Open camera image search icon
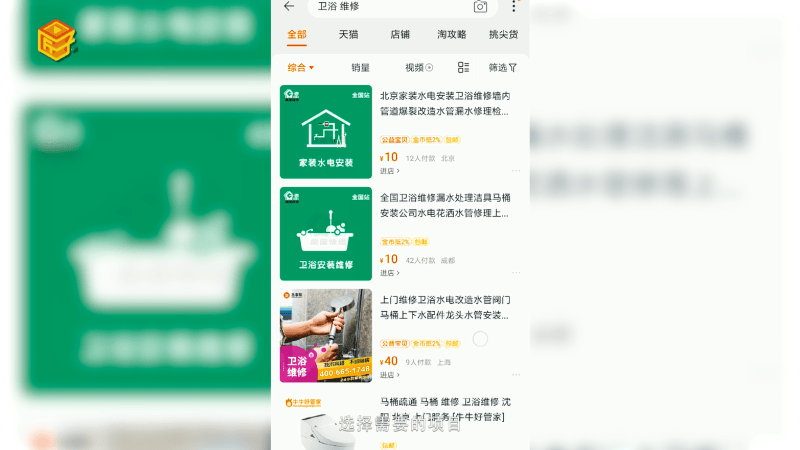Image resolution: width=800 pixels, height=450 pixels. [480, 7]
